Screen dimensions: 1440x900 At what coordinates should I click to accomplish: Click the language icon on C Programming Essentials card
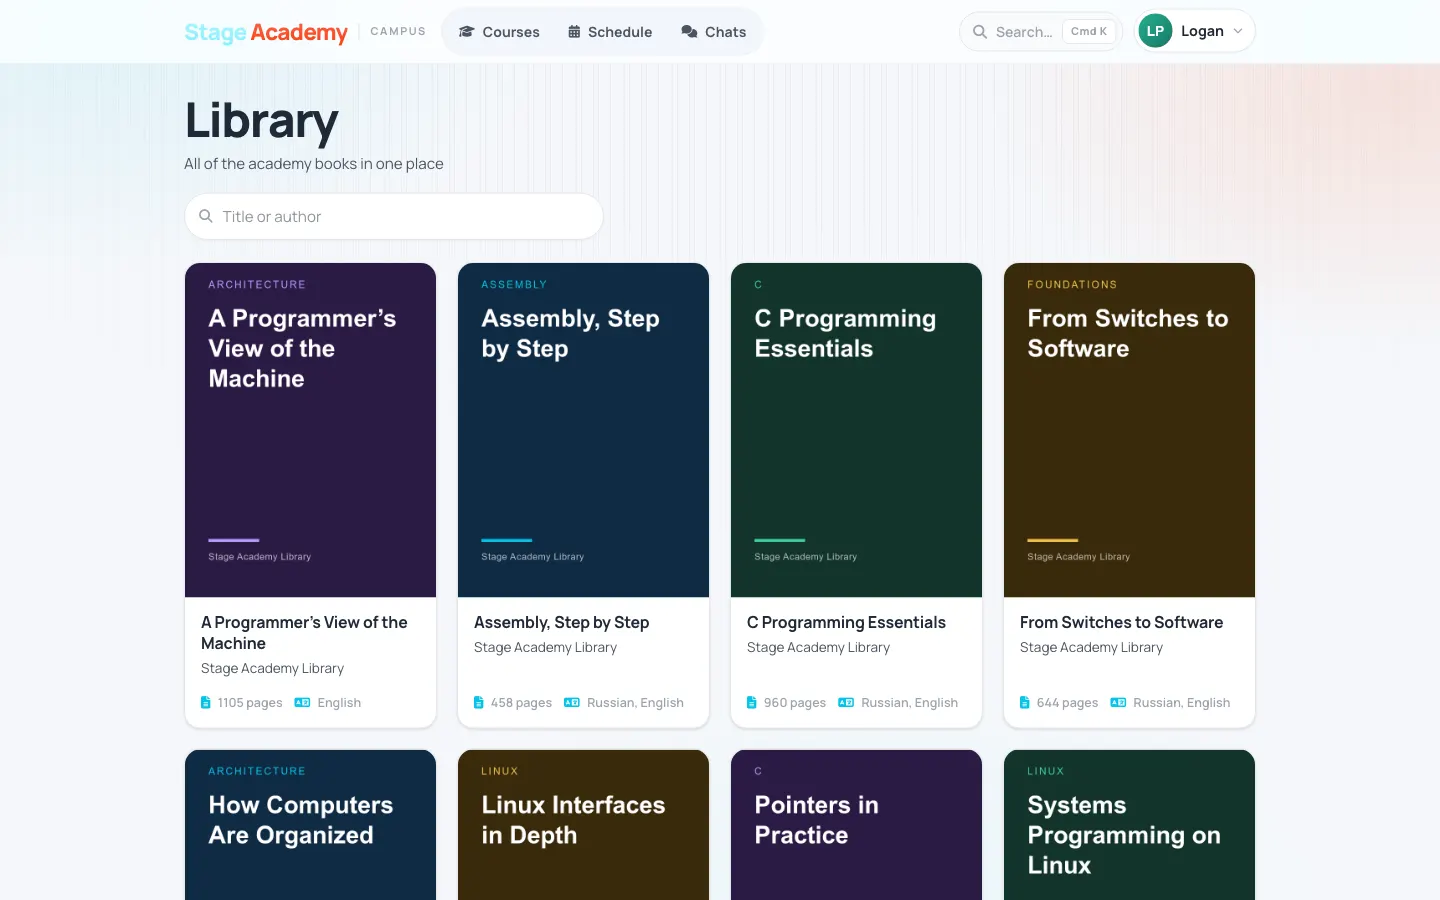[846, 703]
